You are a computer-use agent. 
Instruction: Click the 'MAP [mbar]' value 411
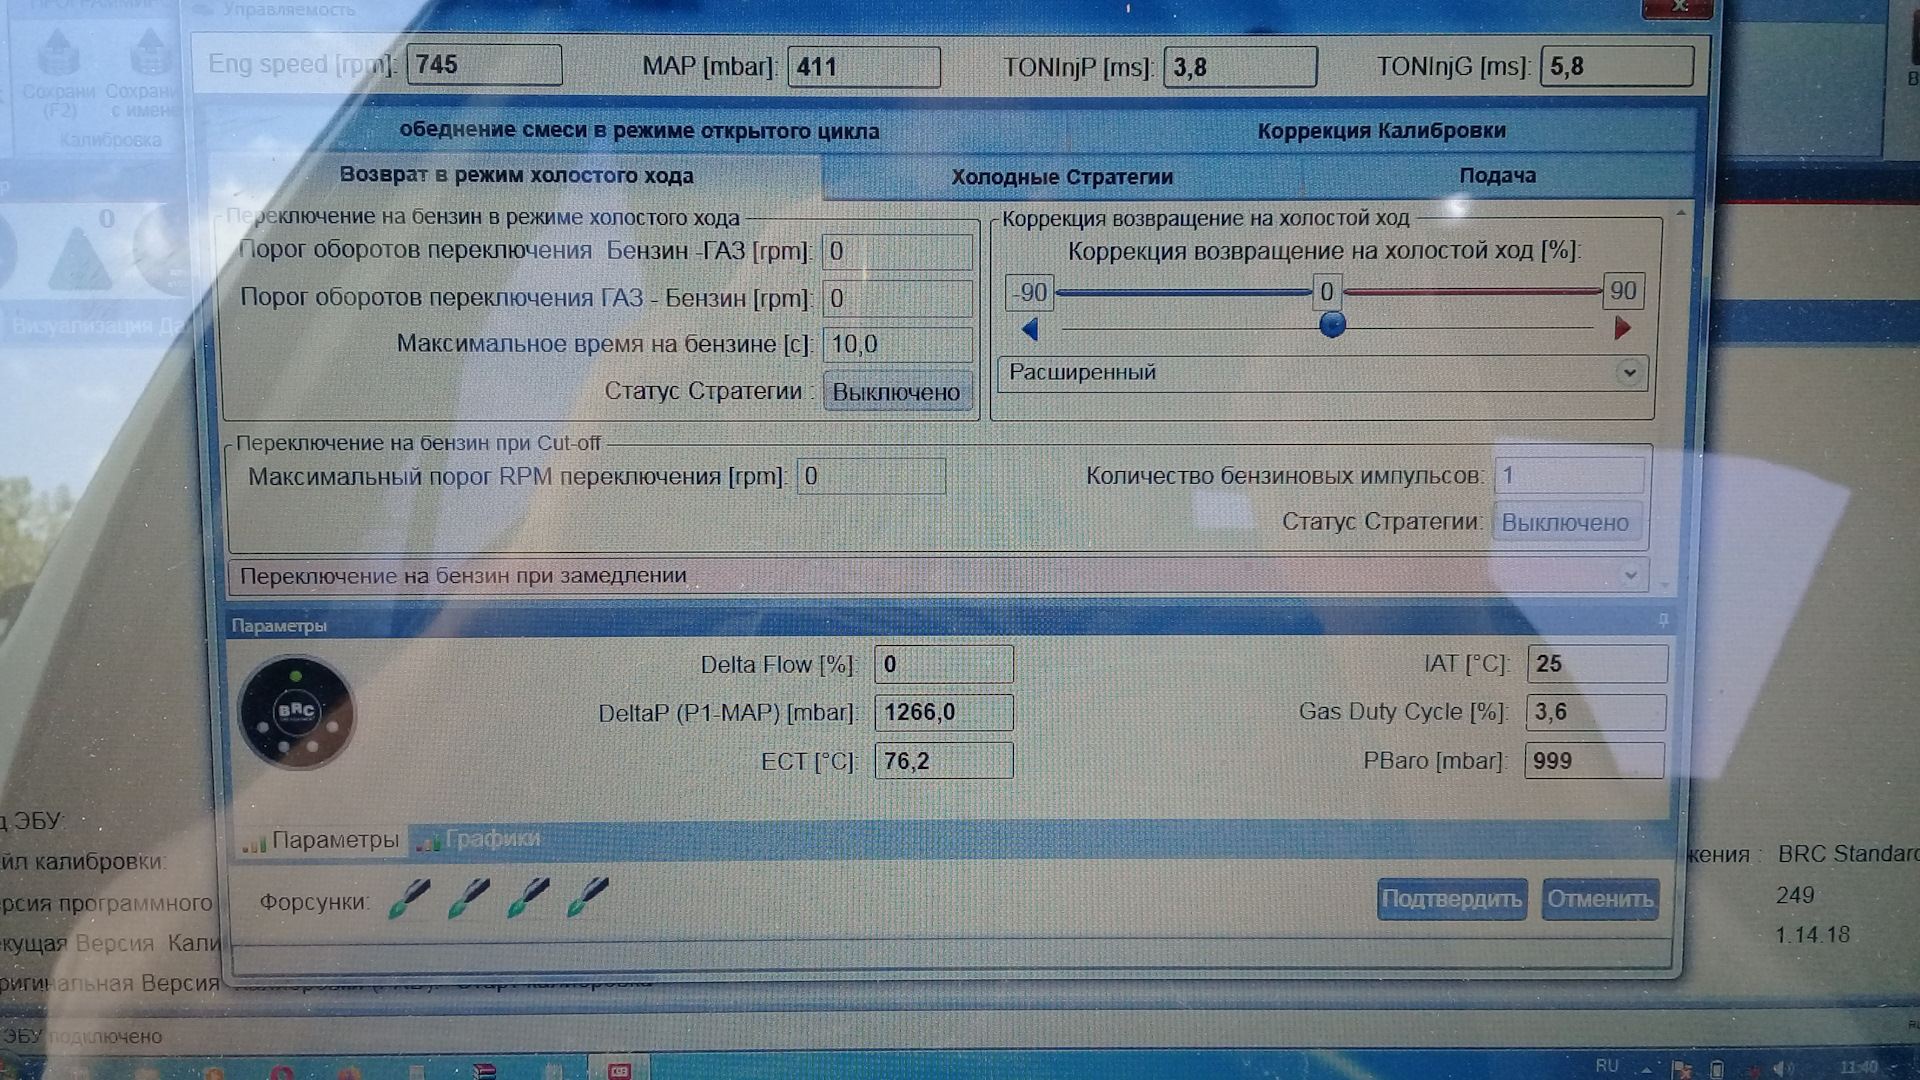point(864,67)
